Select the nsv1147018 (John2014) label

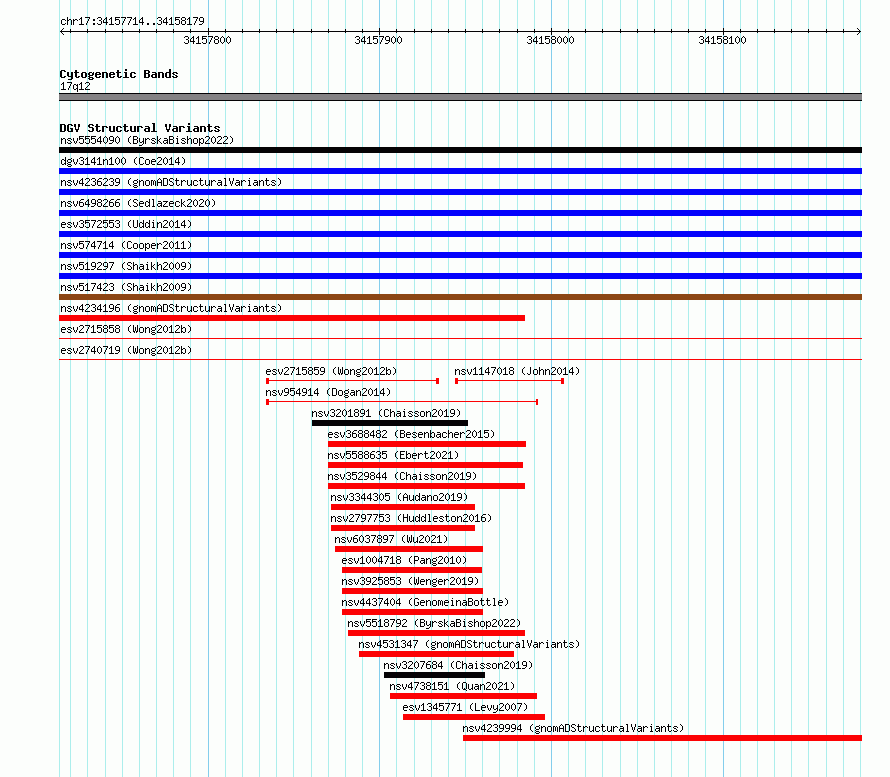pyautogui.click(x=517, y=371)
